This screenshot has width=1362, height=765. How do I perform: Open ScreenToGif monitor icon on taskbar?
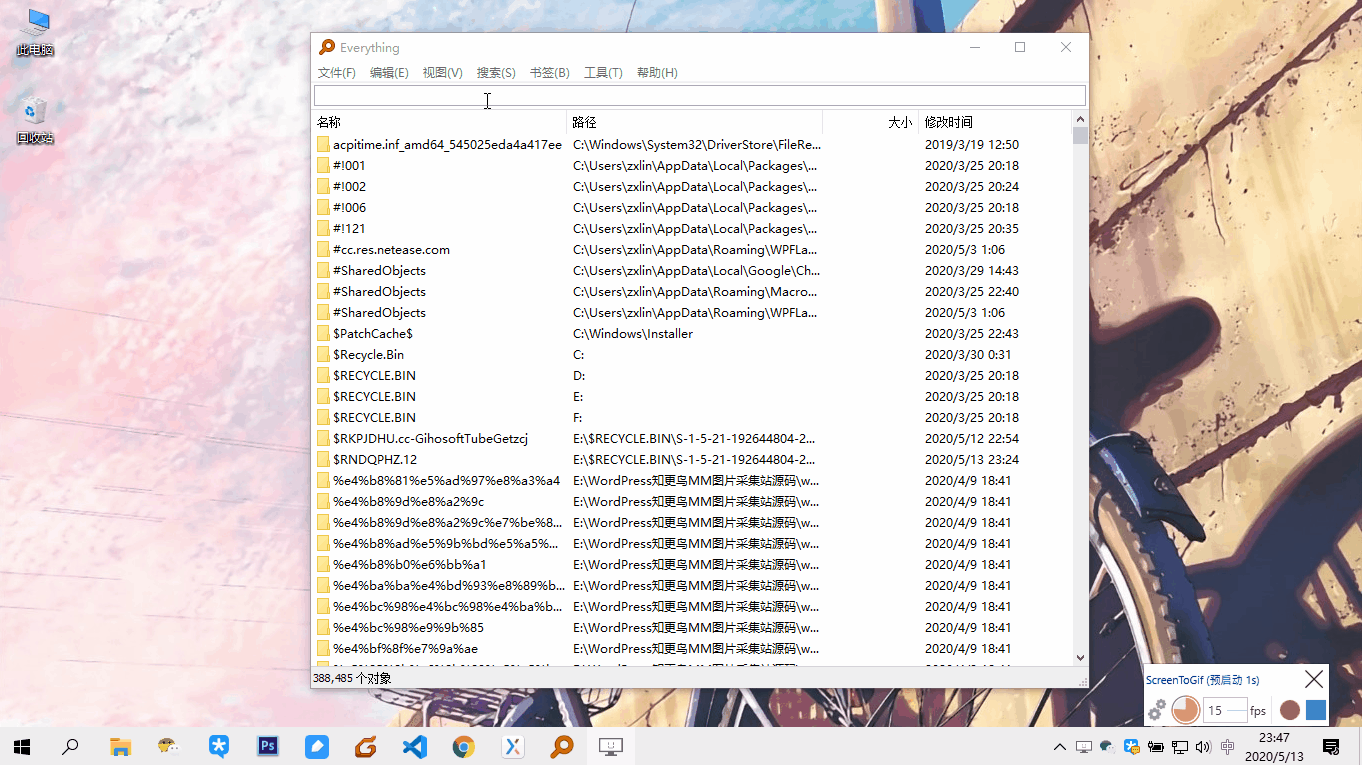pyautogui.click(x=610, y=746)
